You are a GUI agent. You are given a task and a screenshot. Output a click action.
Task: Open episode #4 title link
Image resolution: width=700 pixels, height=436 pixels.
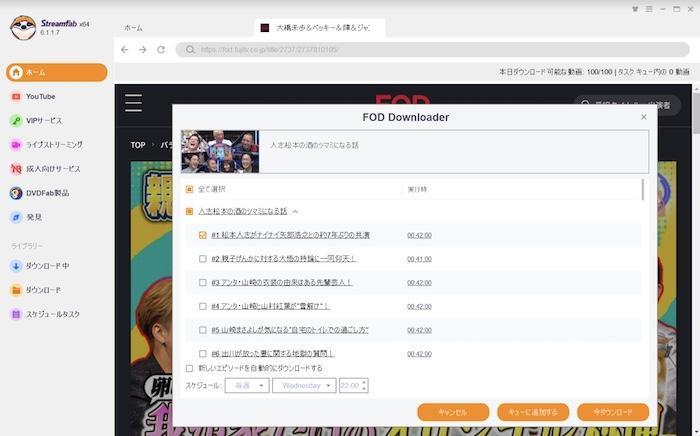click(270, 306)
